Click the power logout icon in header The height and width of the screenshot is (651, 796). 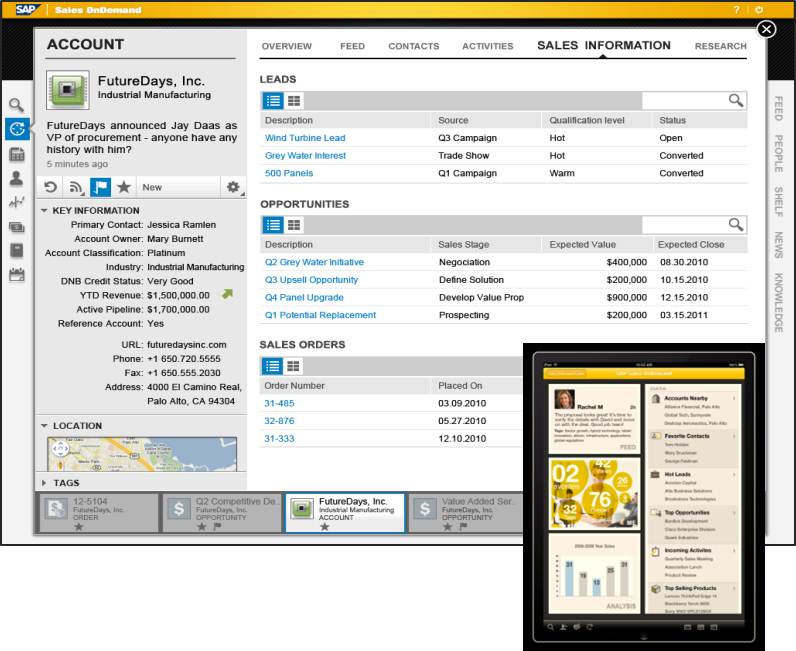pyautogui.click(x=759, y=10)
